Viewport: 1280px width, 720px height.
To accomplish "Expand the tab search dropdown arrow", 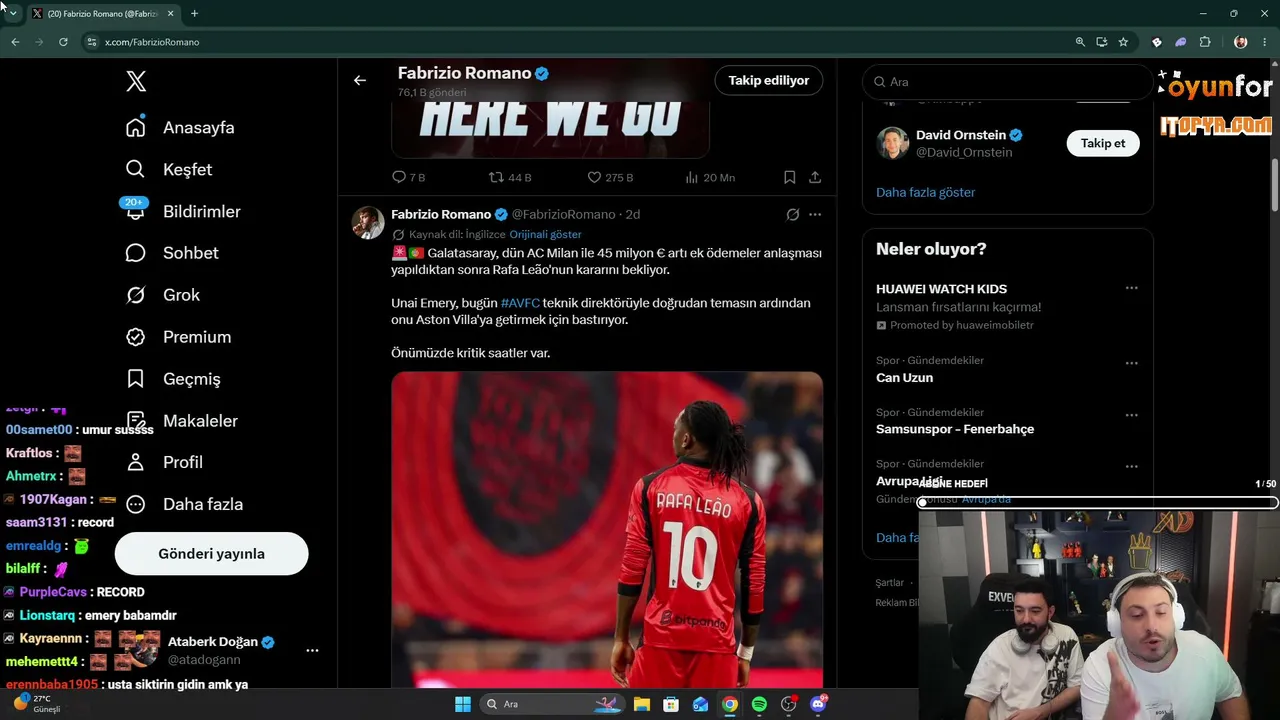I will pyautogui.click(x=12, y=14).
